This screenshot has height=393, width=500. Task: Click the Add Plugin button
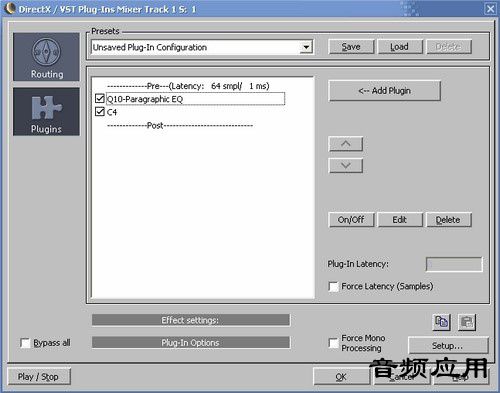pyautogui.click(x=384, y=91)
